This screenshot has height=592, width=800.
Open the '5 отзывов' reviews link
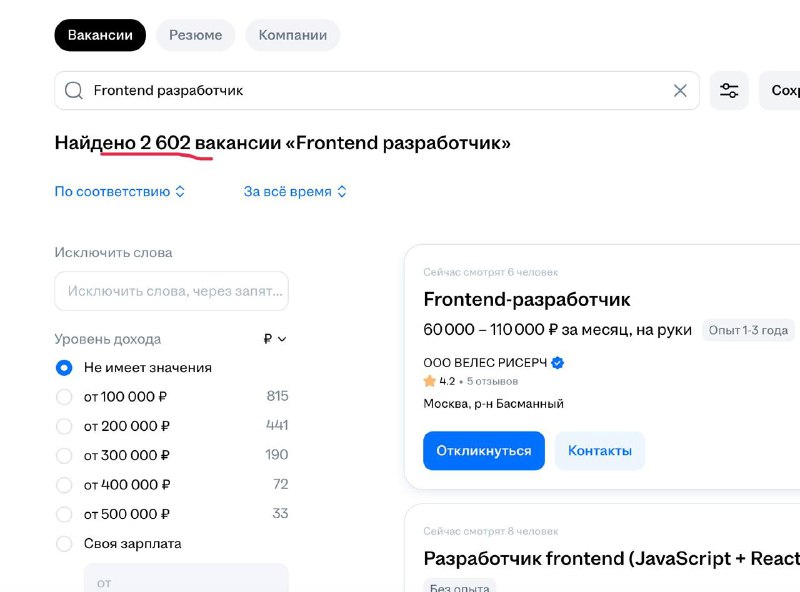492,381
